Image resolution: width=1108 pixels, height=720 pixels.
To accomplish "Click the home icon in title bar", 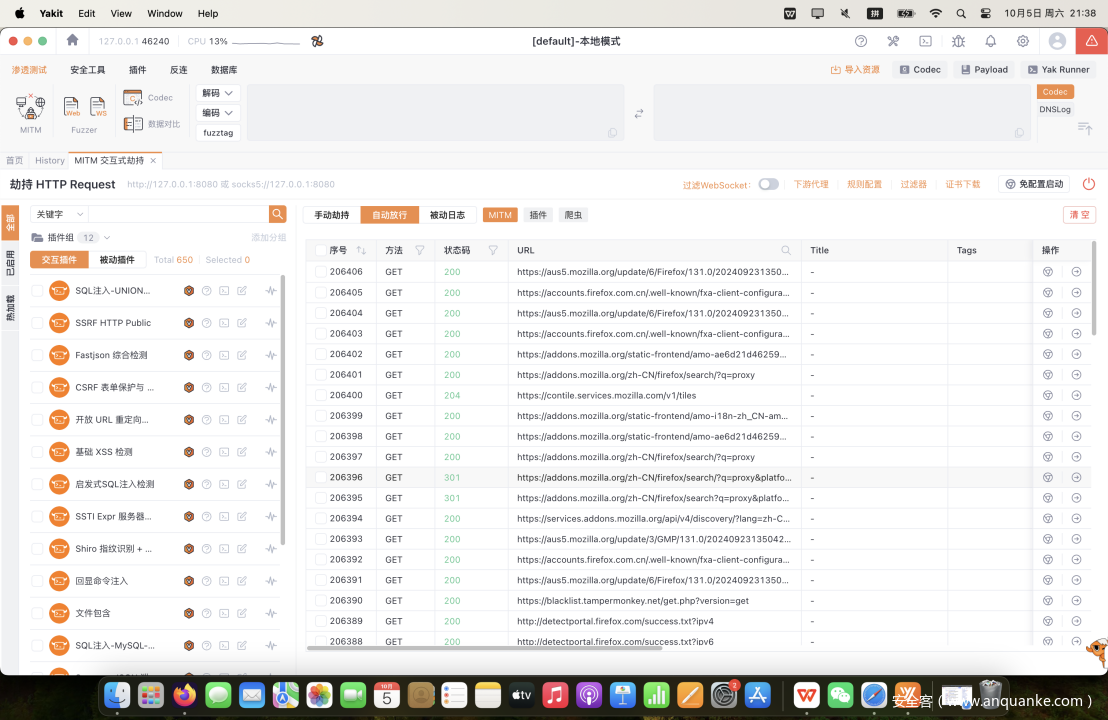I will point(72,41).
